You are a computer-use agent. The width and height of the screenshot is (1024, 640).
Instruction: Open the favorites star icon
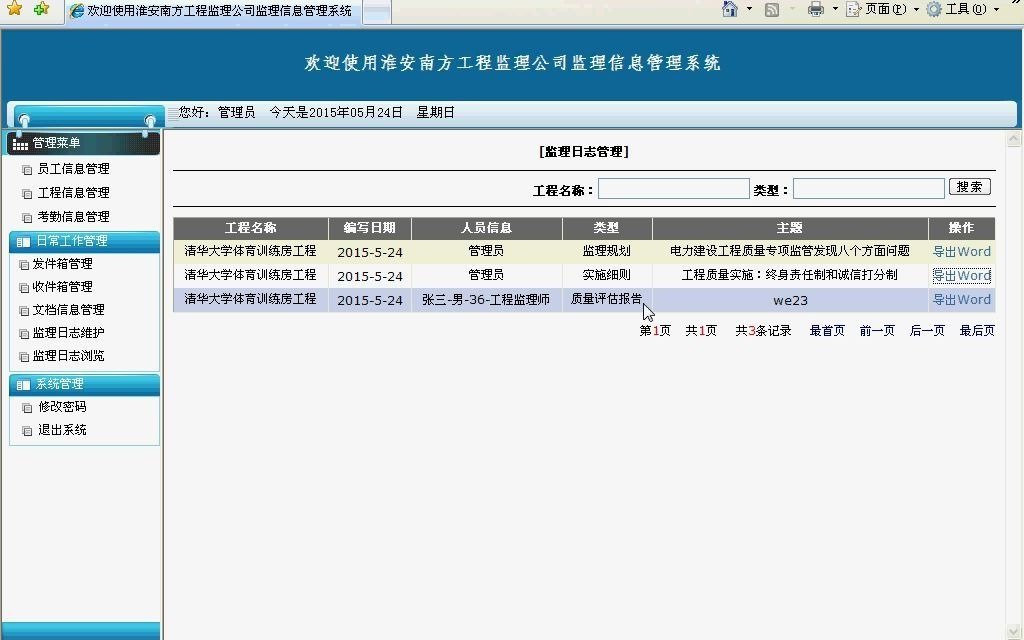tap(13, 10)
